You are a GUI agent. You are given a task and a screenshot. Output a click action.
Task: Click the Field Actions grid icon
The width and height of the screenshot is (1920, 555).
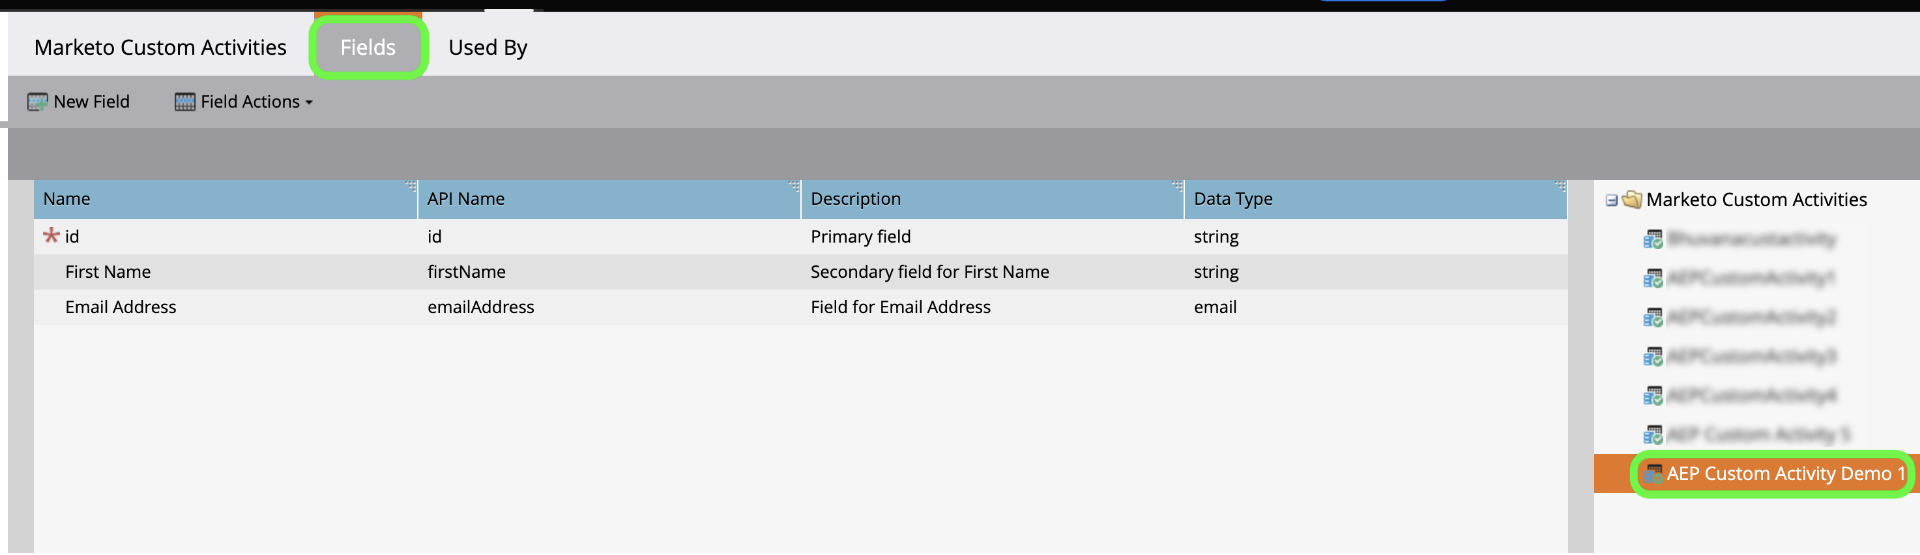coord(185,102)
